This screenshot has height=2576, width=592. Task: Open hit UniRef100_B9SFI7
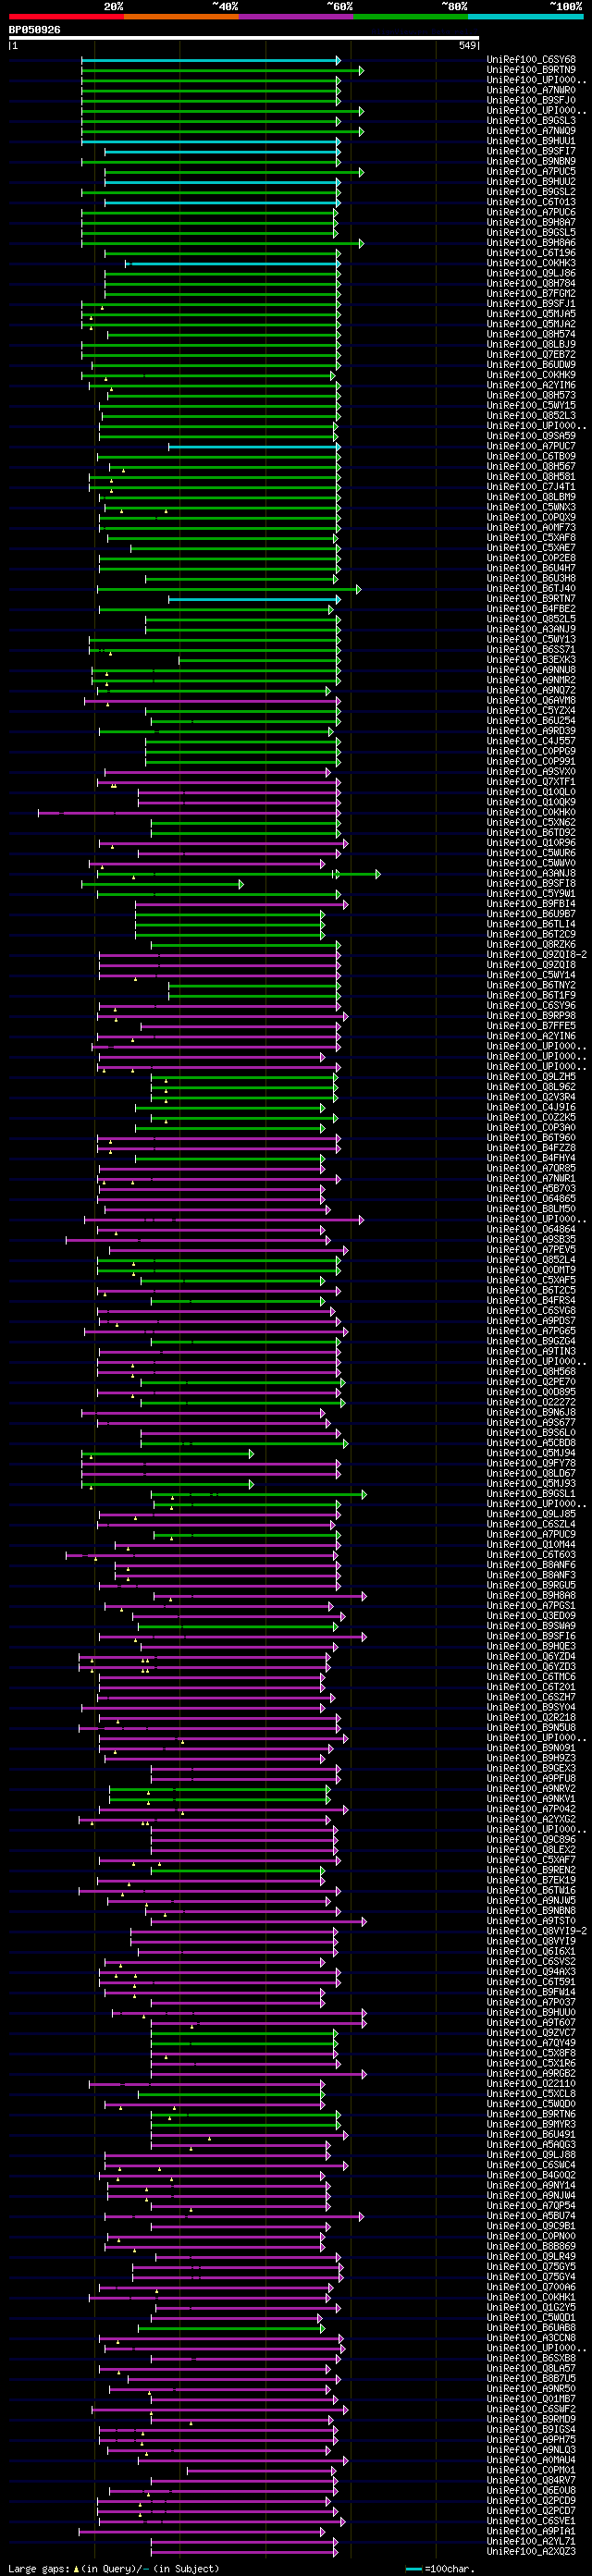coord(531,151)
